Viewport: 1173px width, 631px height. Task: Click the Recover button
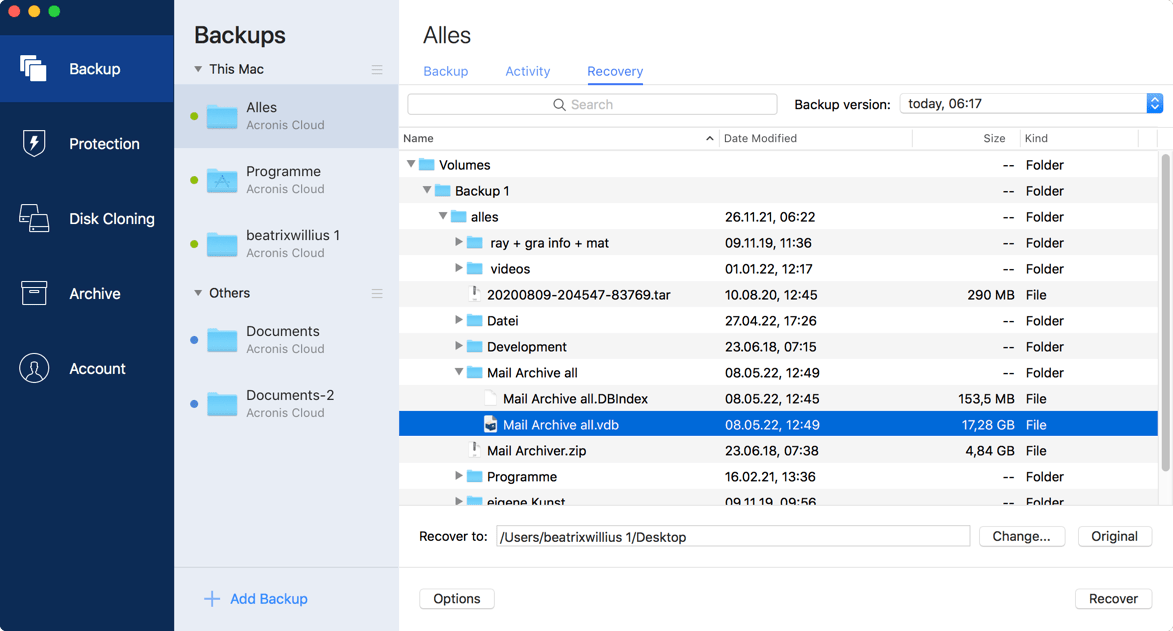click(x=1113, y=598)
